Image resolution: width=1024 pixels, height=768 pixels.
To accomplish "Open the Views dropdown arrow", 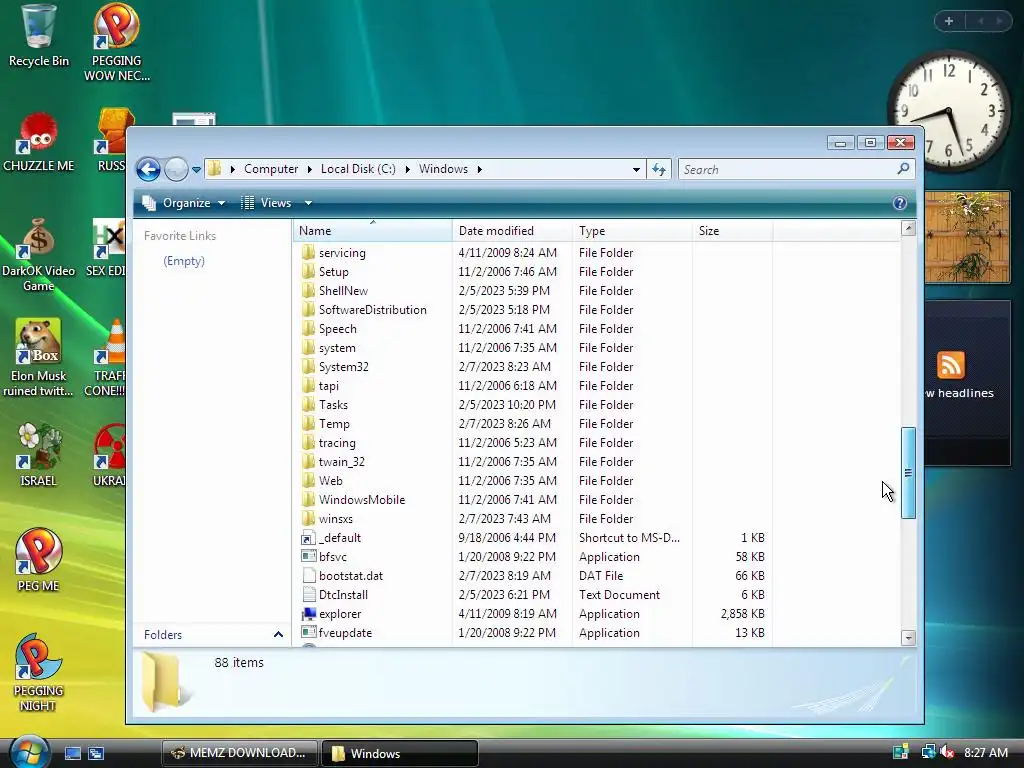I will pyautogui.click(x=308, y=203).
